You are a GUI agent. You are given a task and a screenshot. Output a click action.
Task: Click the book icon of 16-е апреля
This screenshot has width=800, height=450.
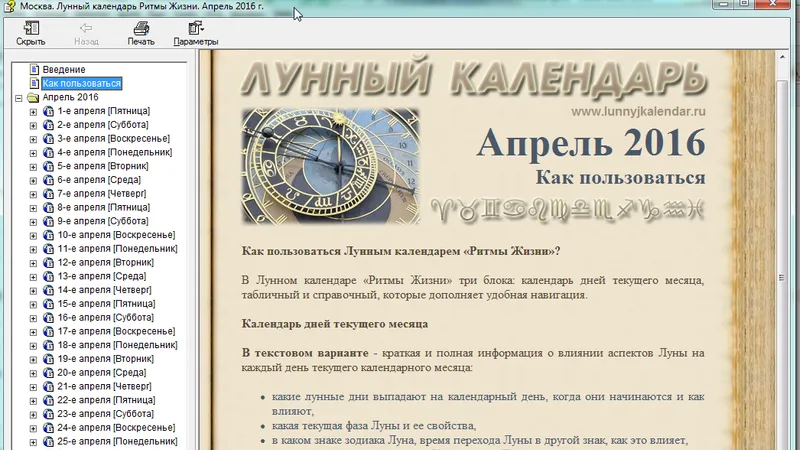point(48,317)
